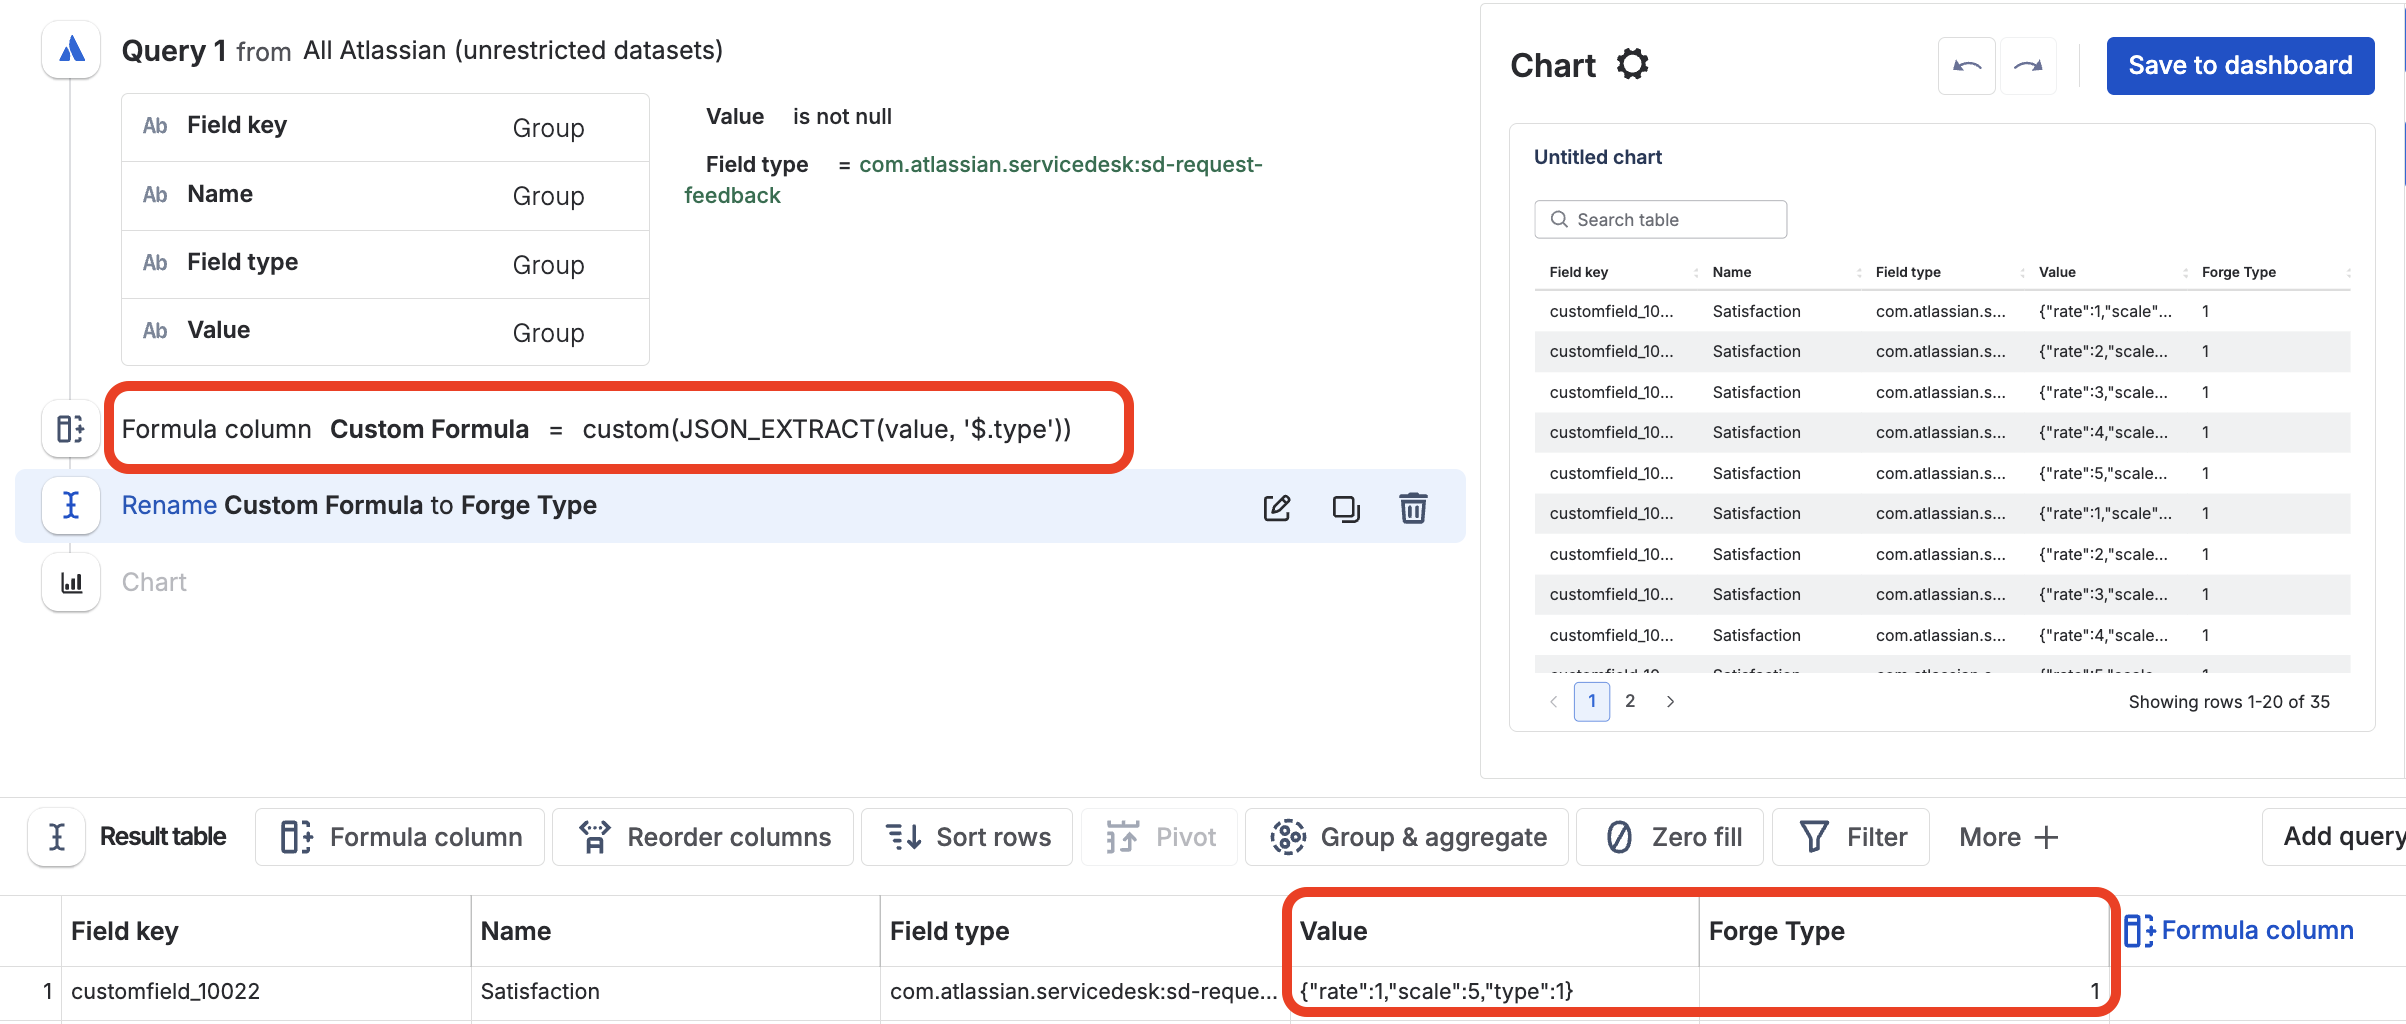Save to dashboard
The height and width of the screenshot is (1024, 2406).
point(2240,66)
